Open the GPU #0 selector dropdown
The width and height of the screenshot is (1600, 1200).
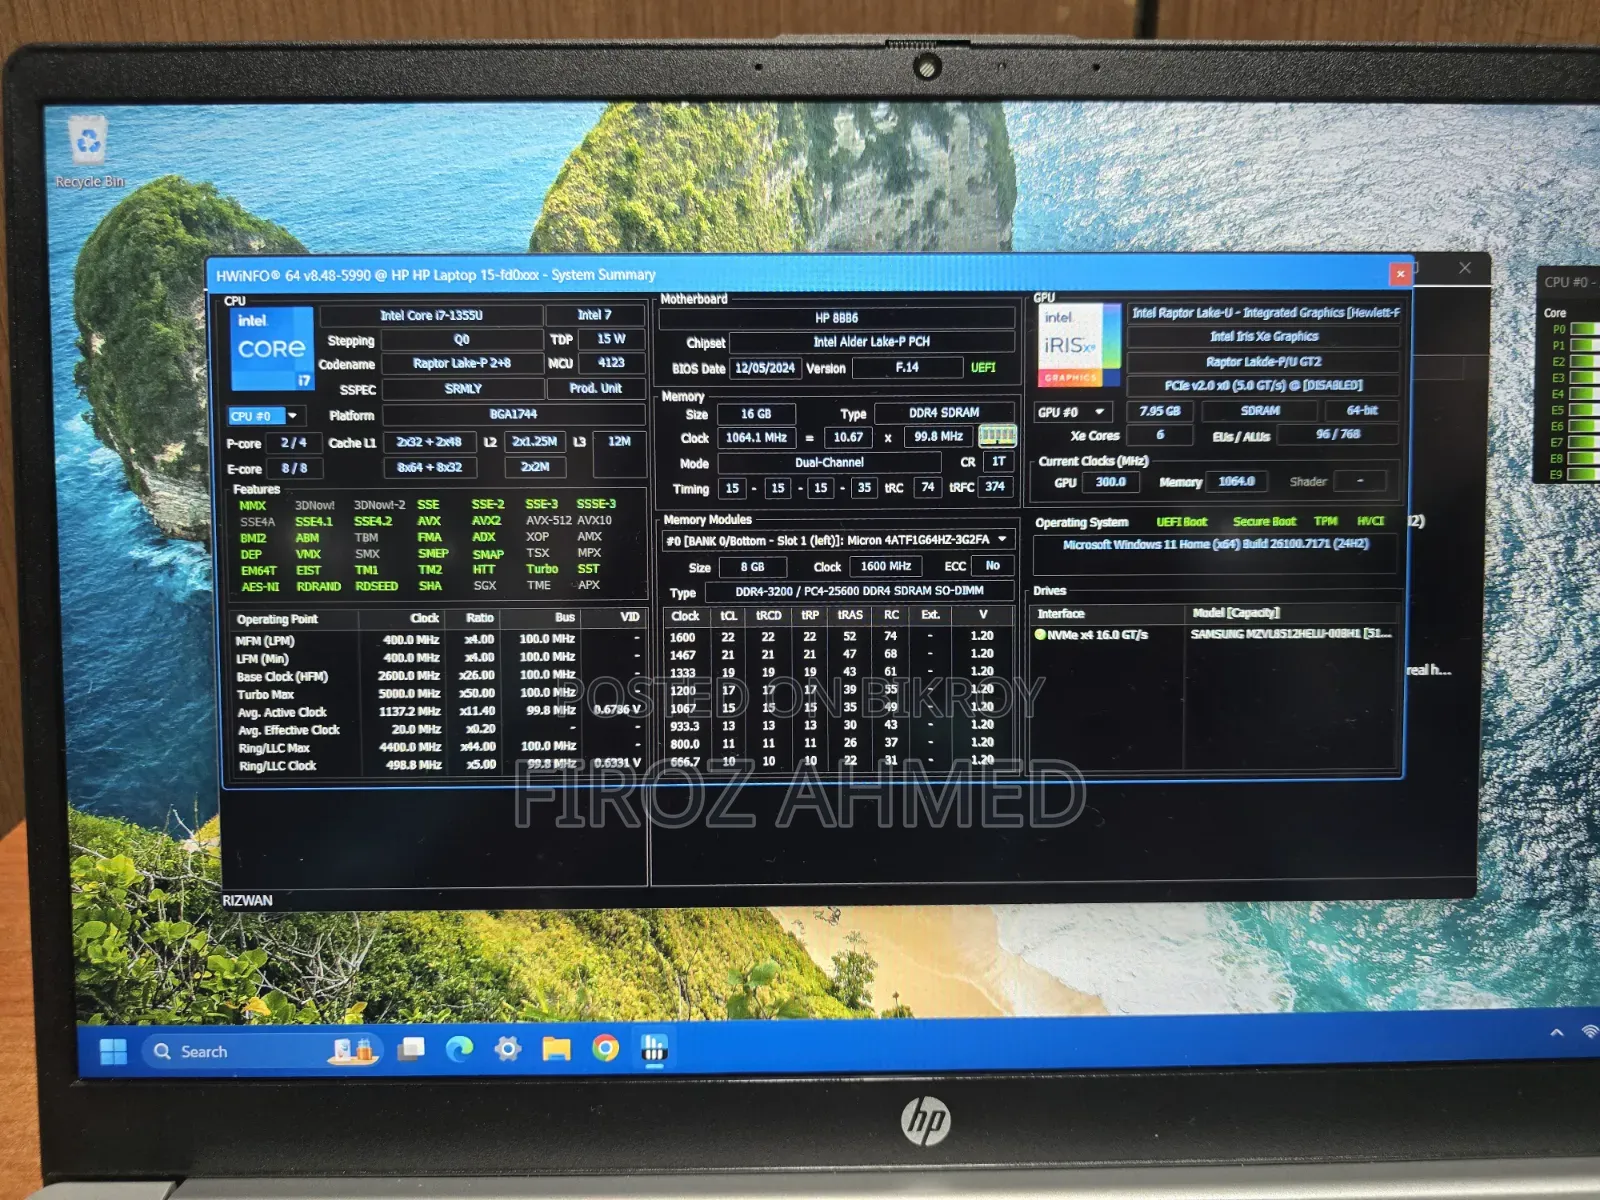[1073, 412]
